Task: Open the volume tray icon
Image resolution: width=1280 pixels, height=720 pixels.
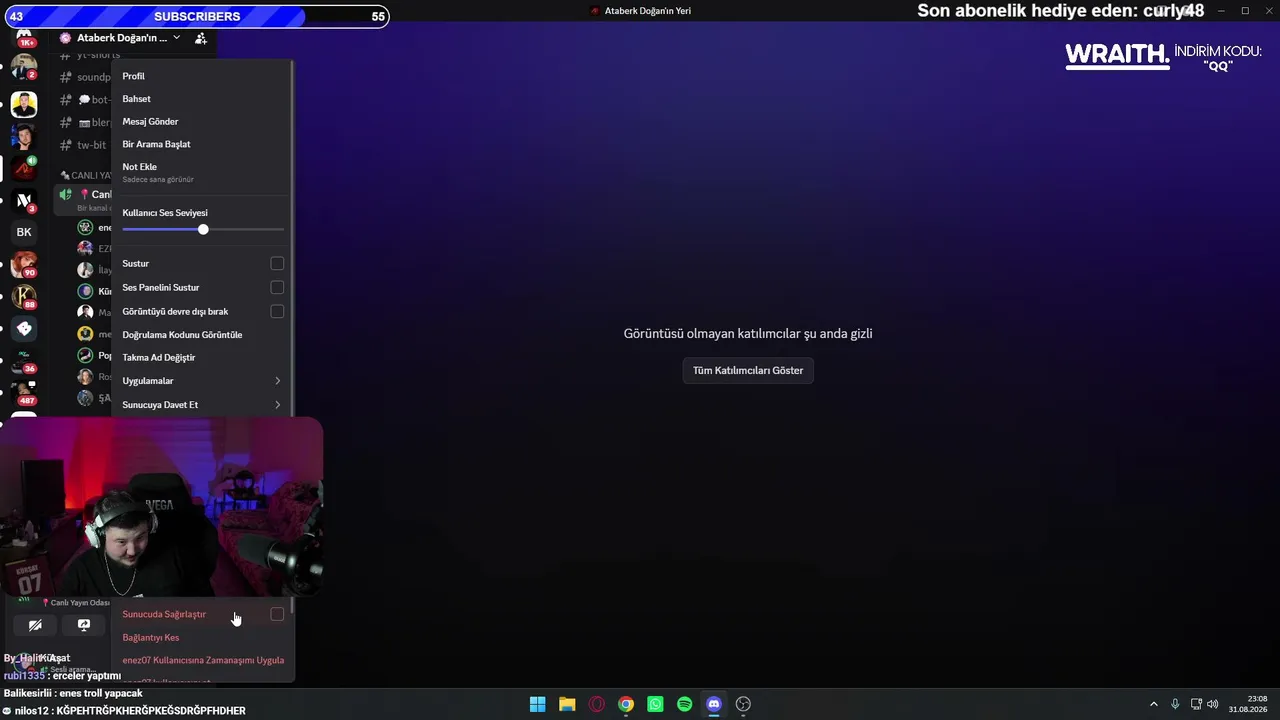Action: click(1213, 704)
